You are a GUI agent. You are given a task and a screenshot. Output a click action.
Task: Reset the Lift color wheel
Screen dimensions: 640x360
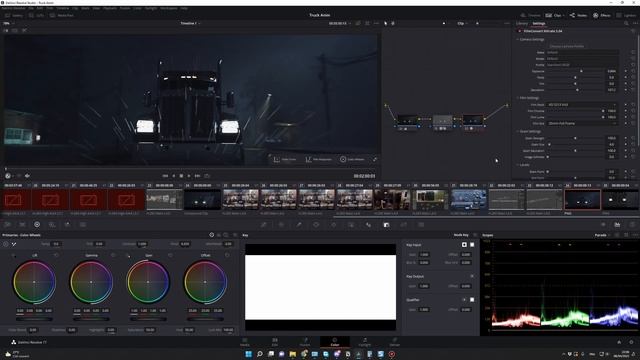(56, 255)
